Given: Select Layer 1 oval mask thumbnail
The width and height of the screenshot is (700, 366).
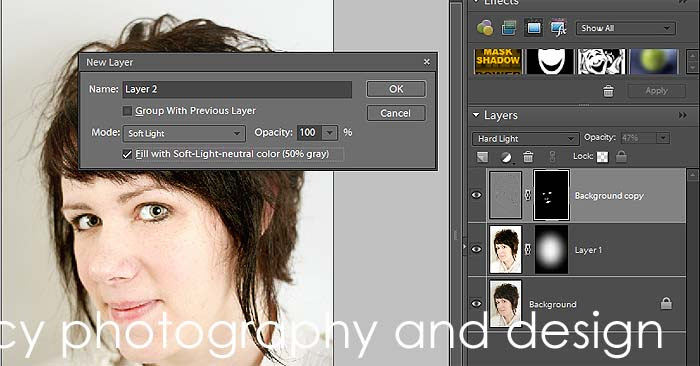Looking at the screenshot, I should click(551, 249).
